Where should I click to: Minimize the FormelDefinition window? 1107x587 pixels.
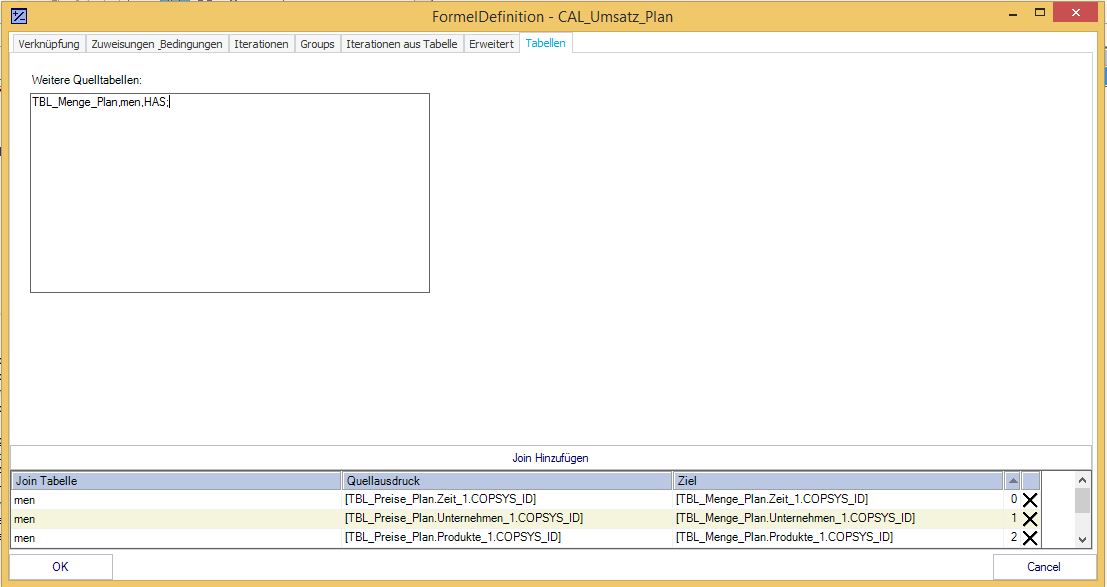click(x=1013, y=13)
